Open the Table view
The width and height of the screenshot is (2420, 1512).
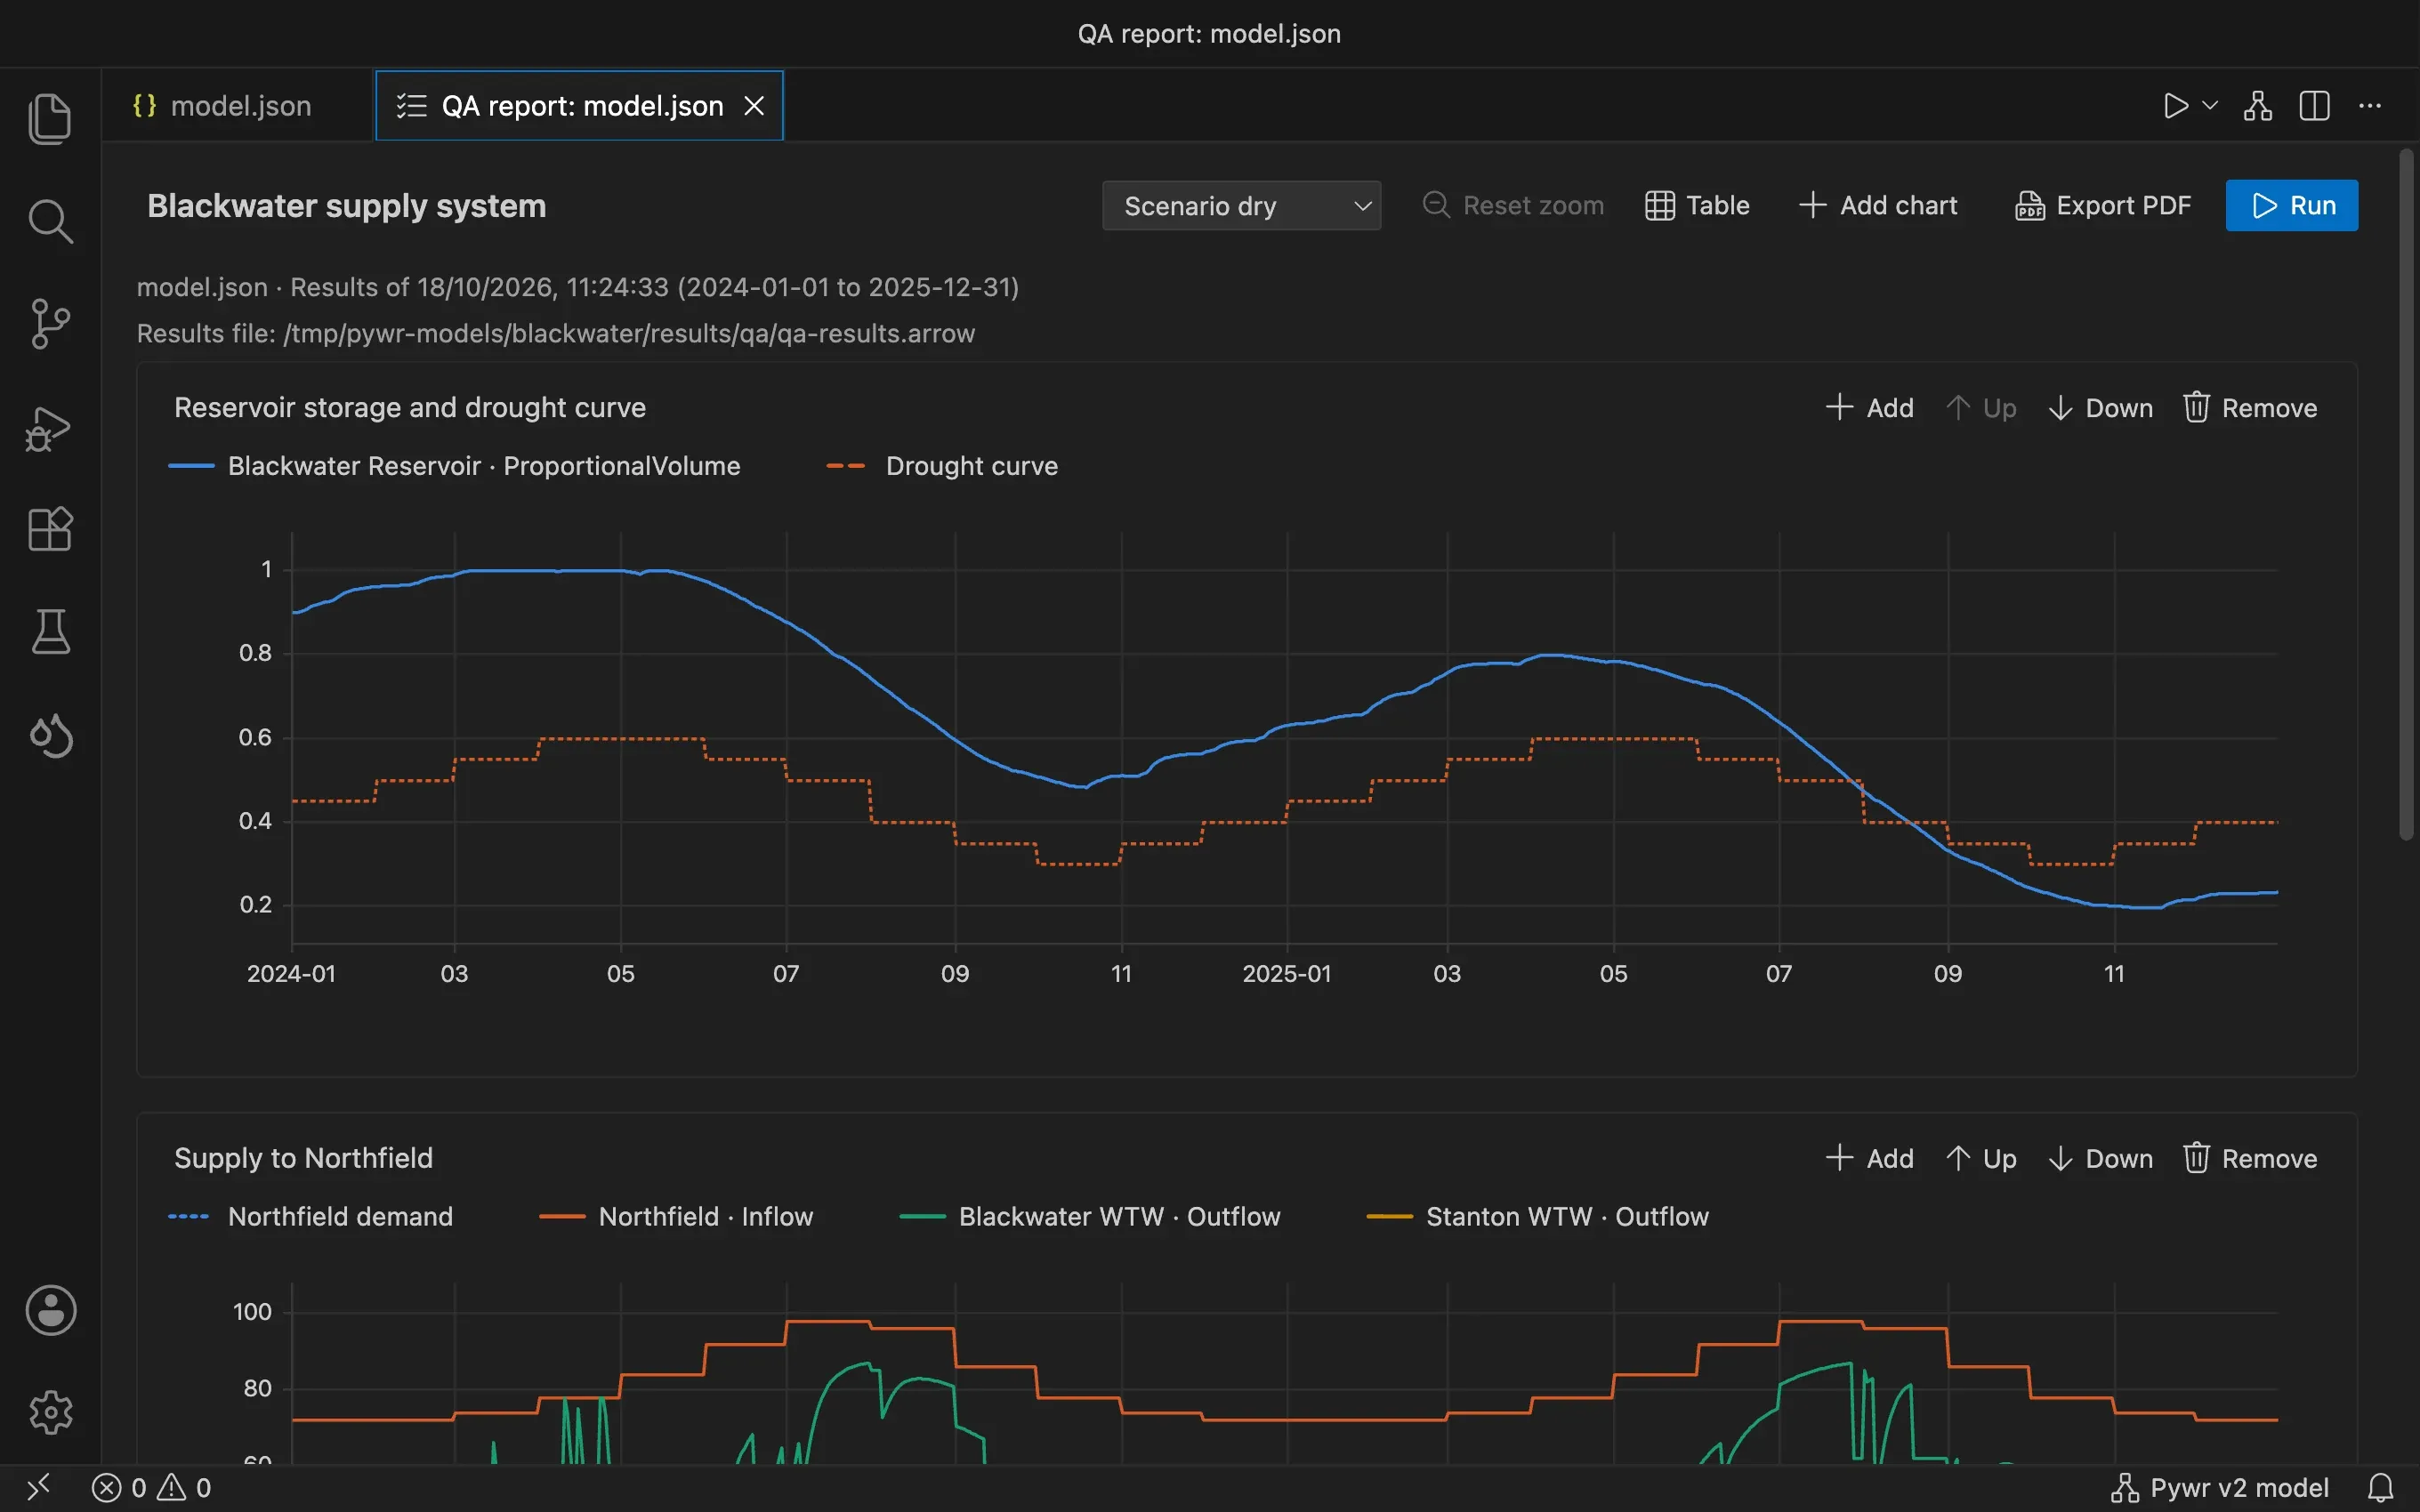coord(1697,206)
